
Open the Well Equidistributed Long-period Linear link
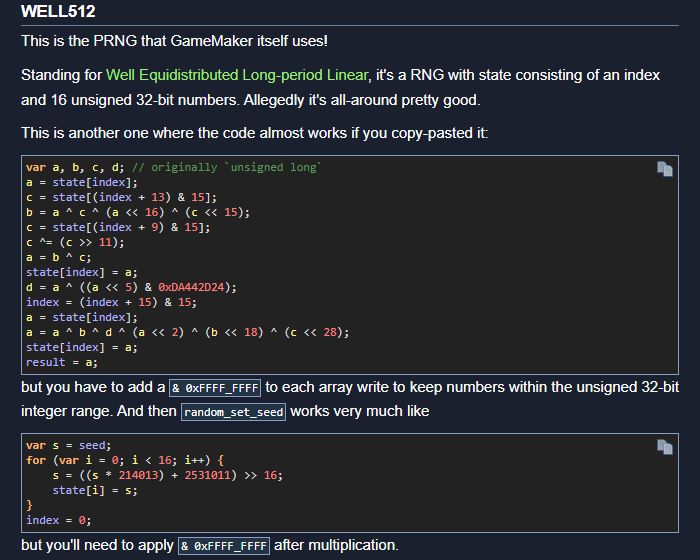(237, 75)
